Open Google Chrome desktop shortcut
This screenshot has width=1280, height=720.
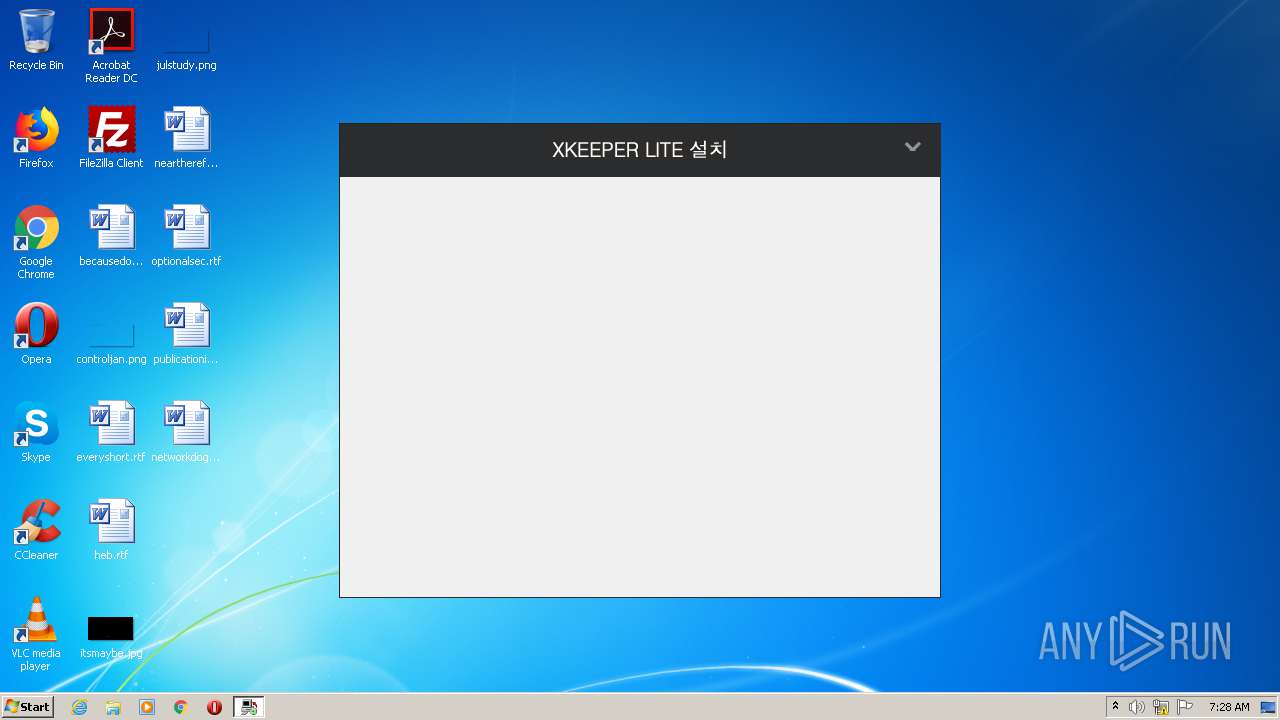tap(36, 242)
